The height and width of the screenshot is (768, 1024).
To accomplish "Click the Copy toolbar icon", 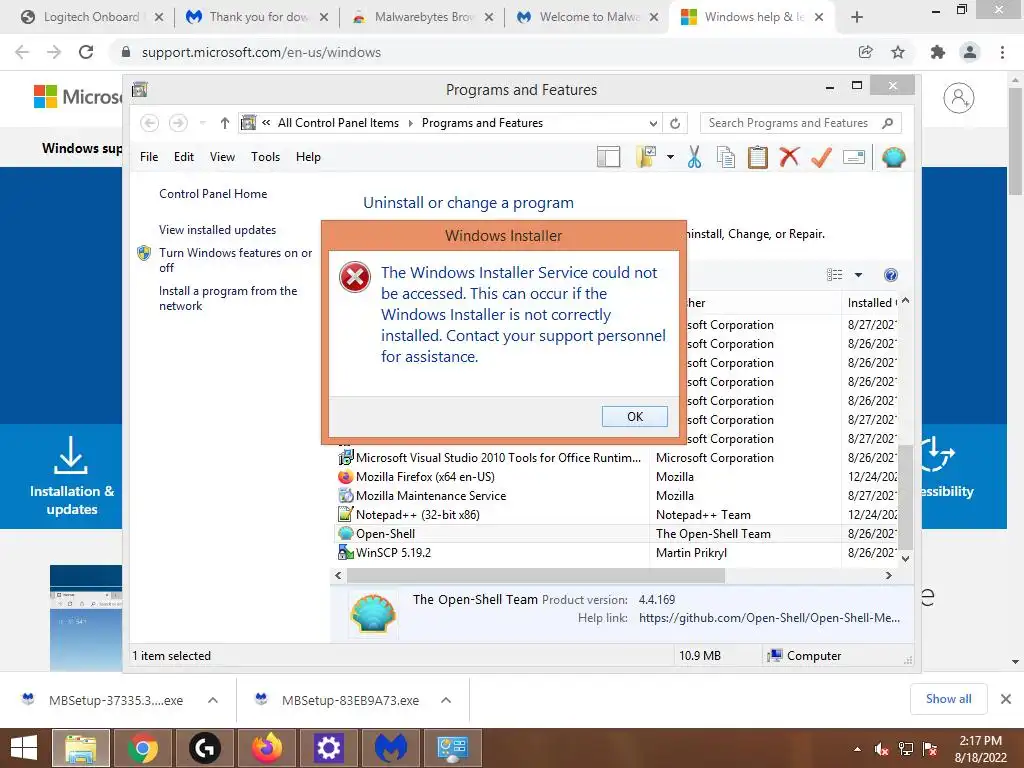I will [726, 157].
